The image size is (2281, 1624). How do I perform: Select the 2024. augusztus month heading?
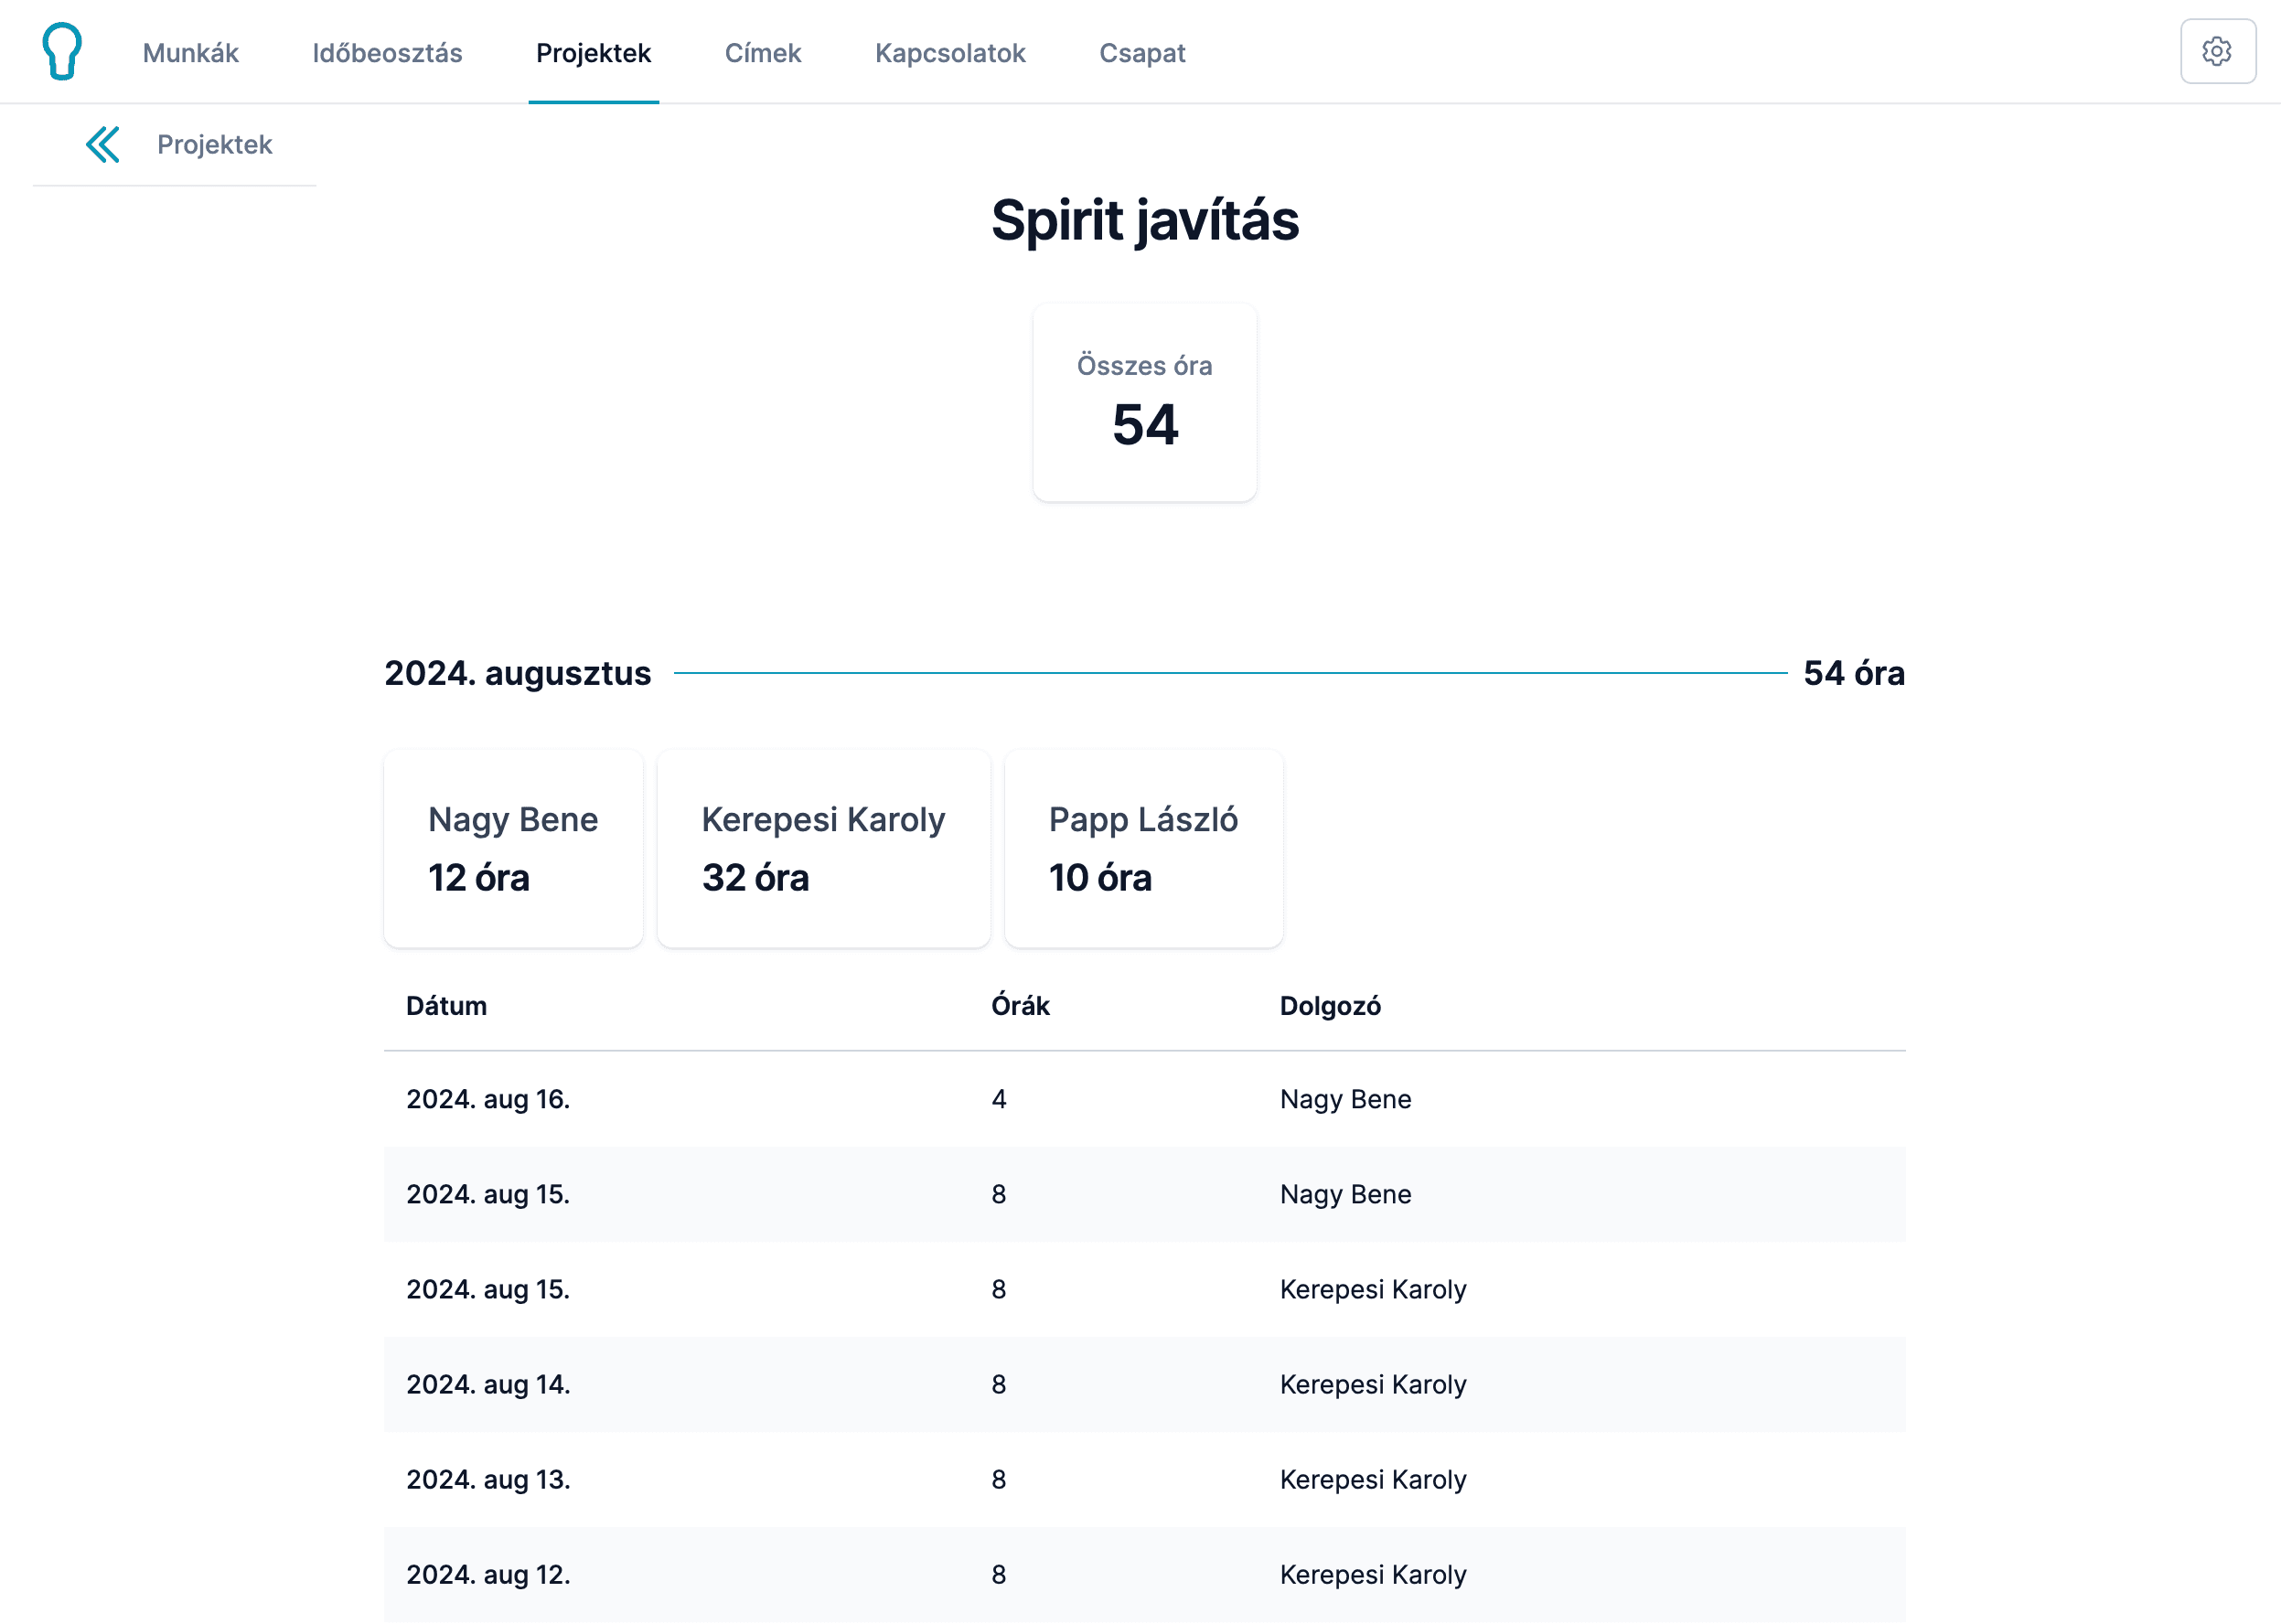coord(517,673)
